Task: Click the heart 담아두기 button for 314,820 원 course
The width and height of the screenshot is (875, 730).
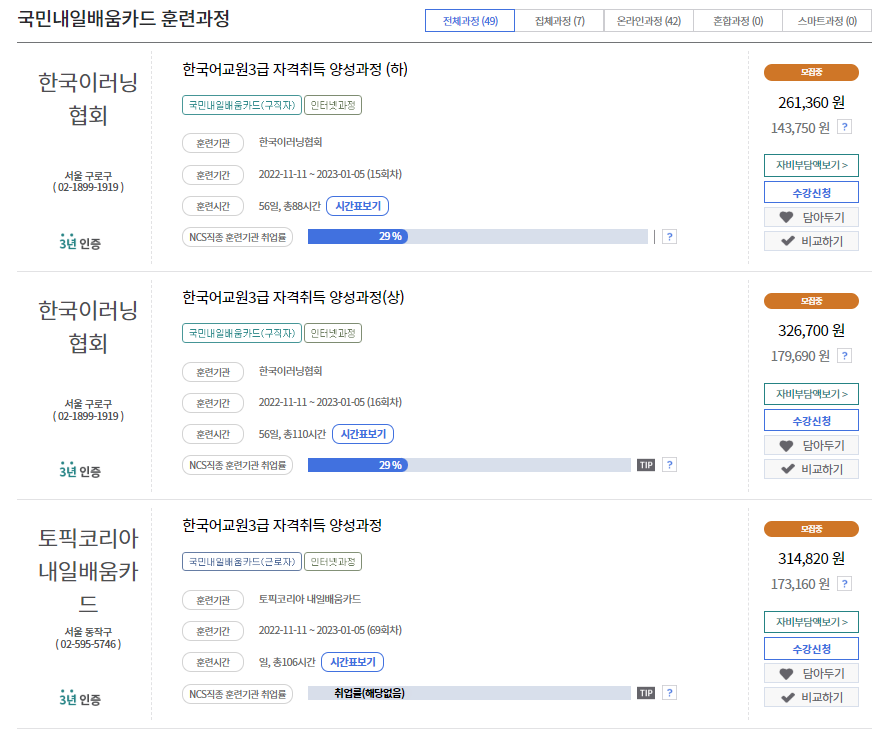Action: (811, 674)
